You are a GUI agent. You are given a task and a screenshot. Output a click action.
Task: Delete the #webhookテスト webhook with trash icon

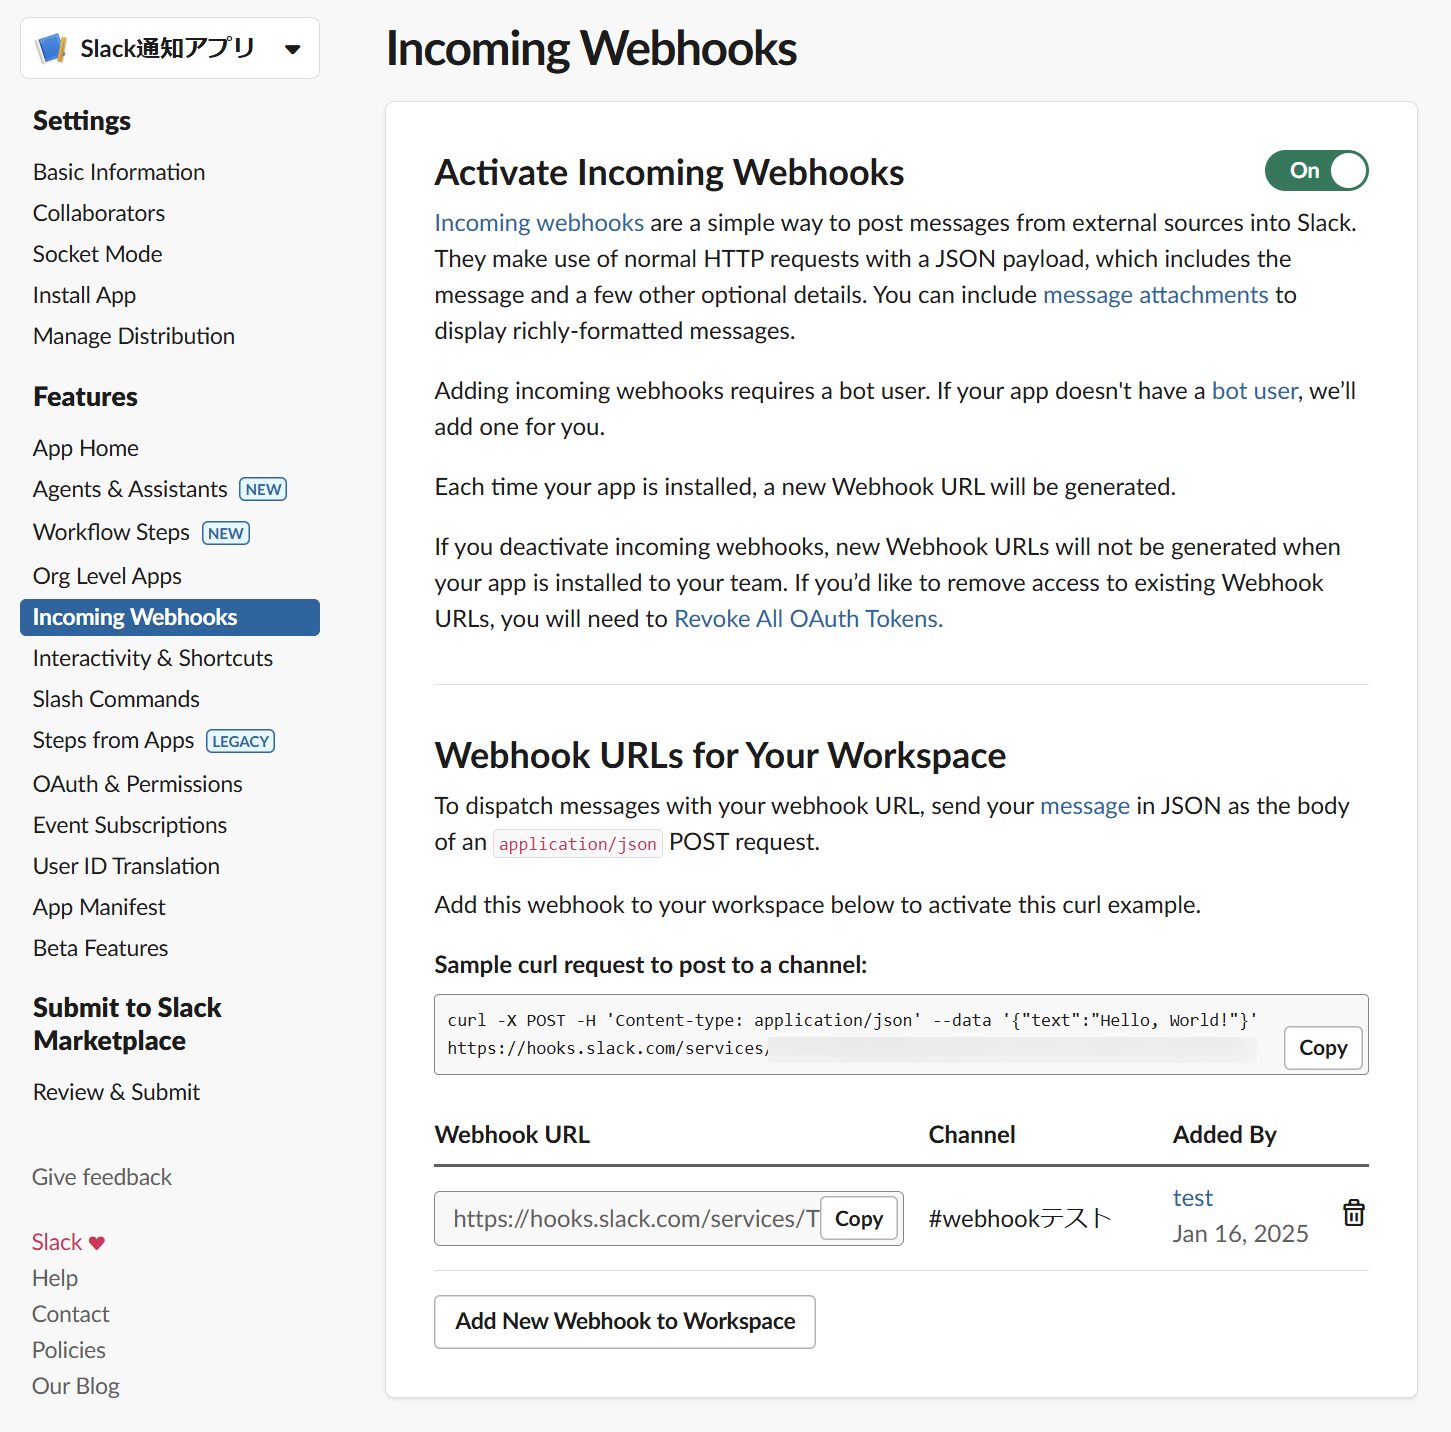1353,1213
